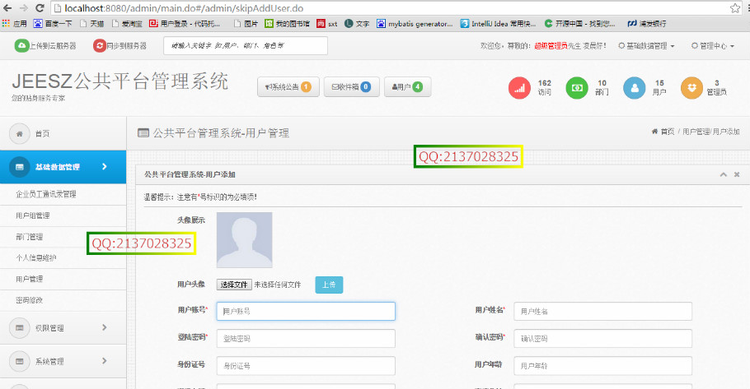Viewport: 750px width, 389px height.
Task: Click the 用户账号 input field
Action: coord(306,311)
